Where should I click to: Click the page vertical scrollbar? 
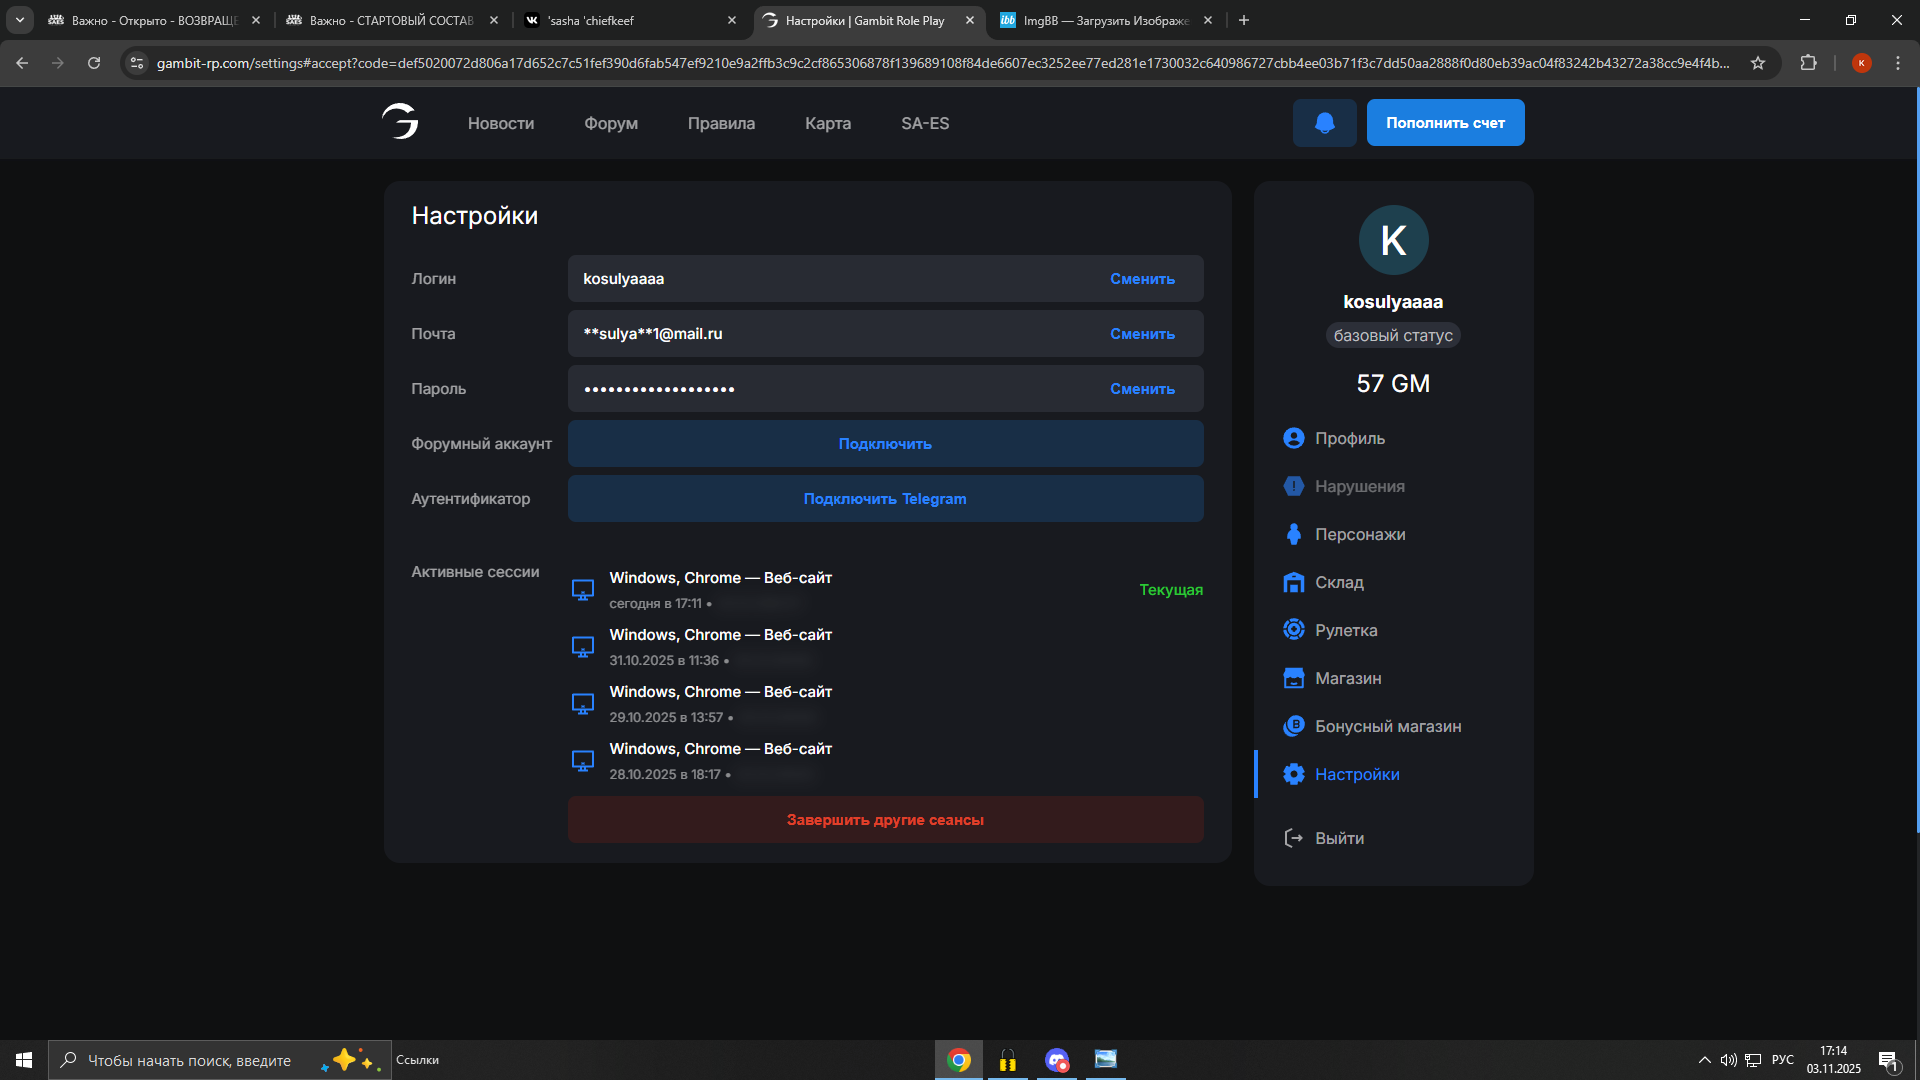tap(1916, 460)
